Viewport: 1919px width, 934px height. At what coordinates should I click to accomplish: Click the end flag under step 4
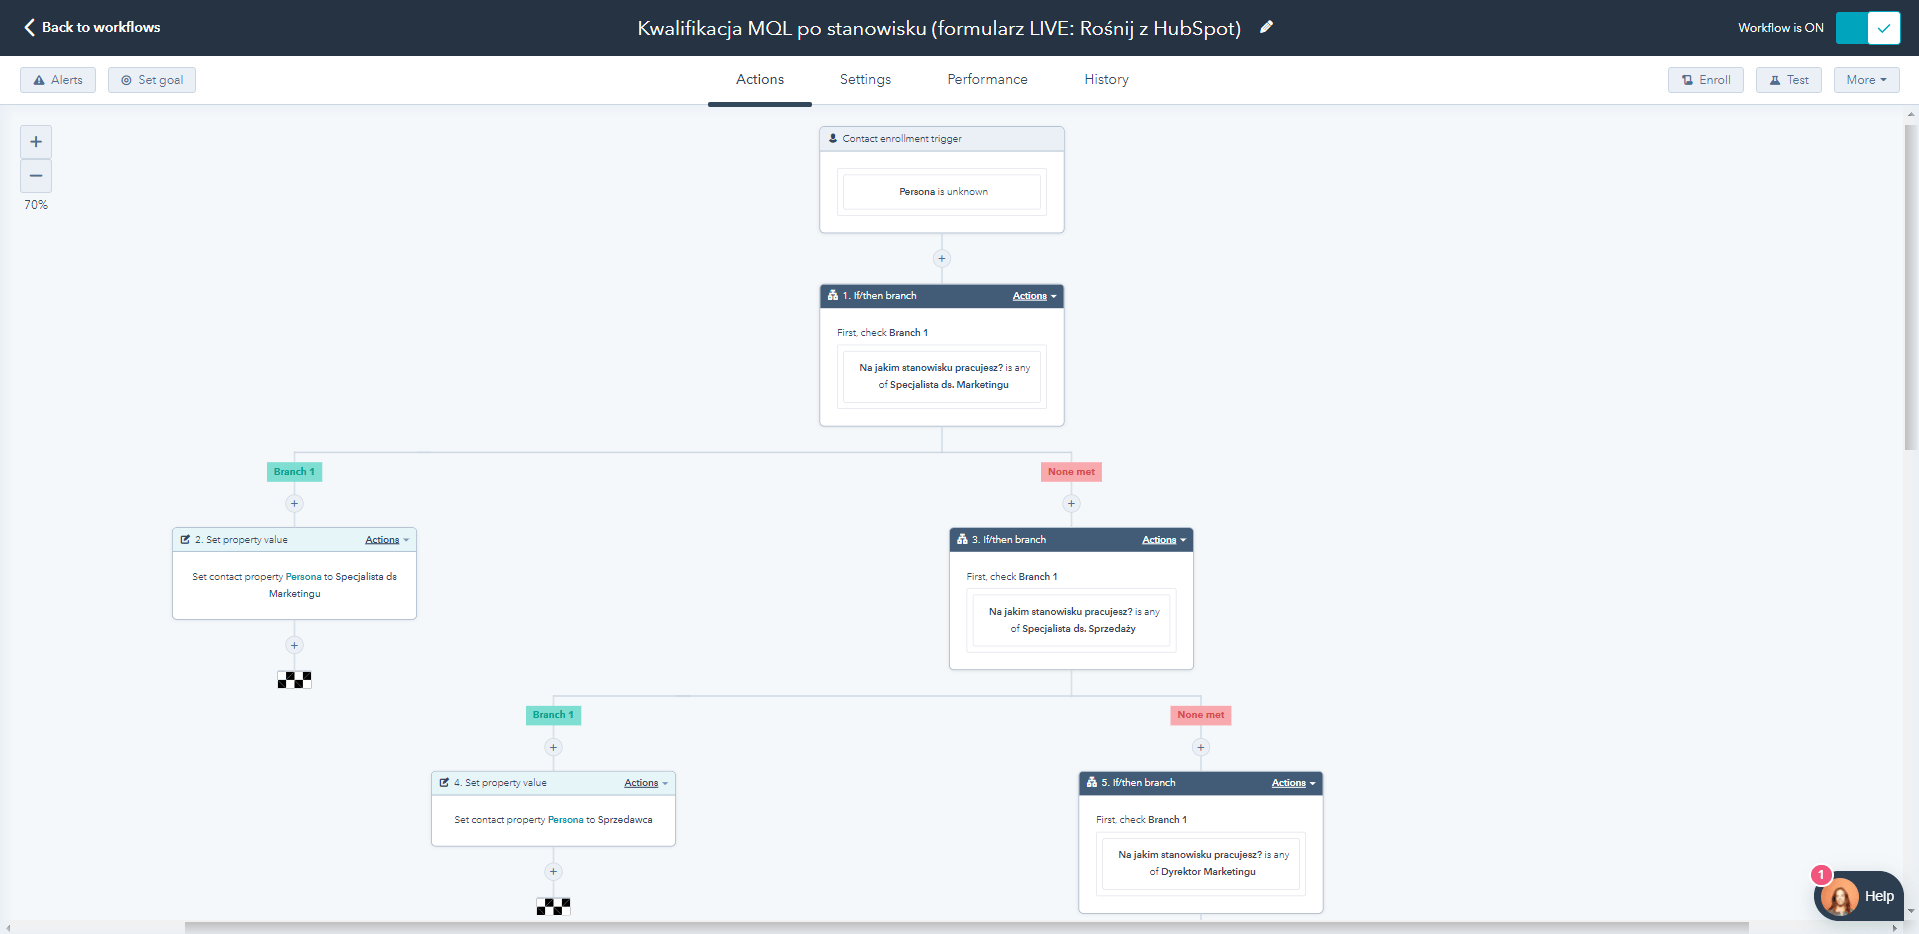[553, 907]
